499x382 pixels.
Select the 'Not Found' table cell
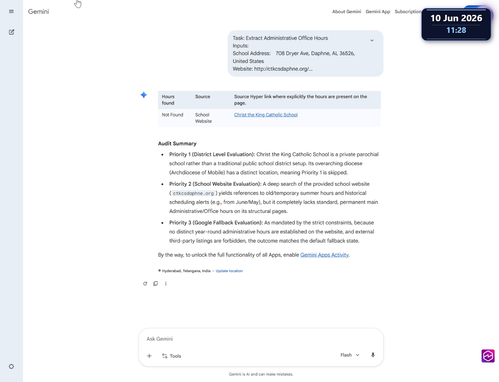click(x=172, y=115)
